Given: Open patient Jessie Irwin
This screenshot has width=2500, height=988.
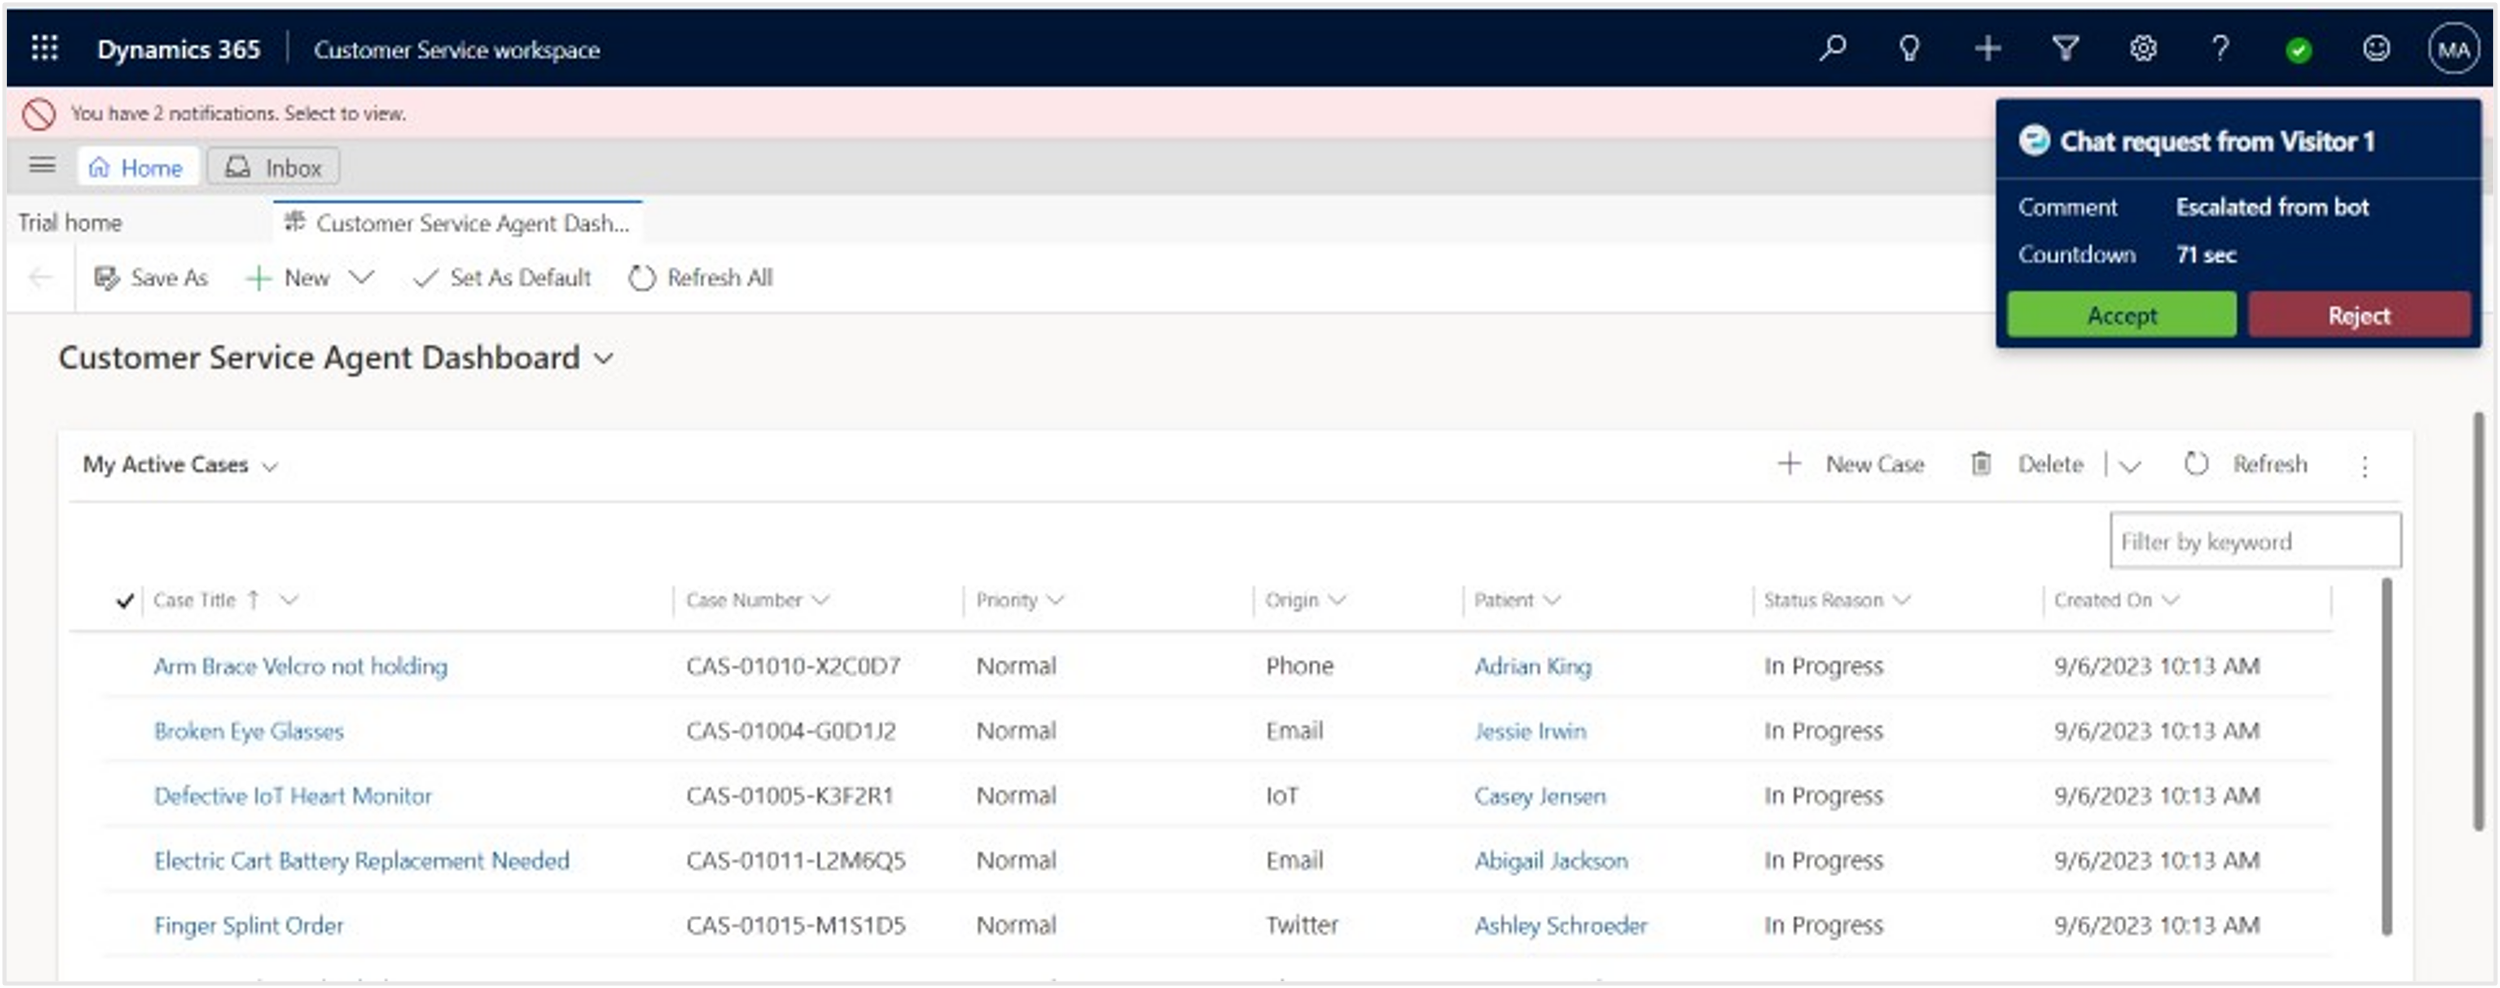Looking at the screenshot, I should (x=1530, y=731).
